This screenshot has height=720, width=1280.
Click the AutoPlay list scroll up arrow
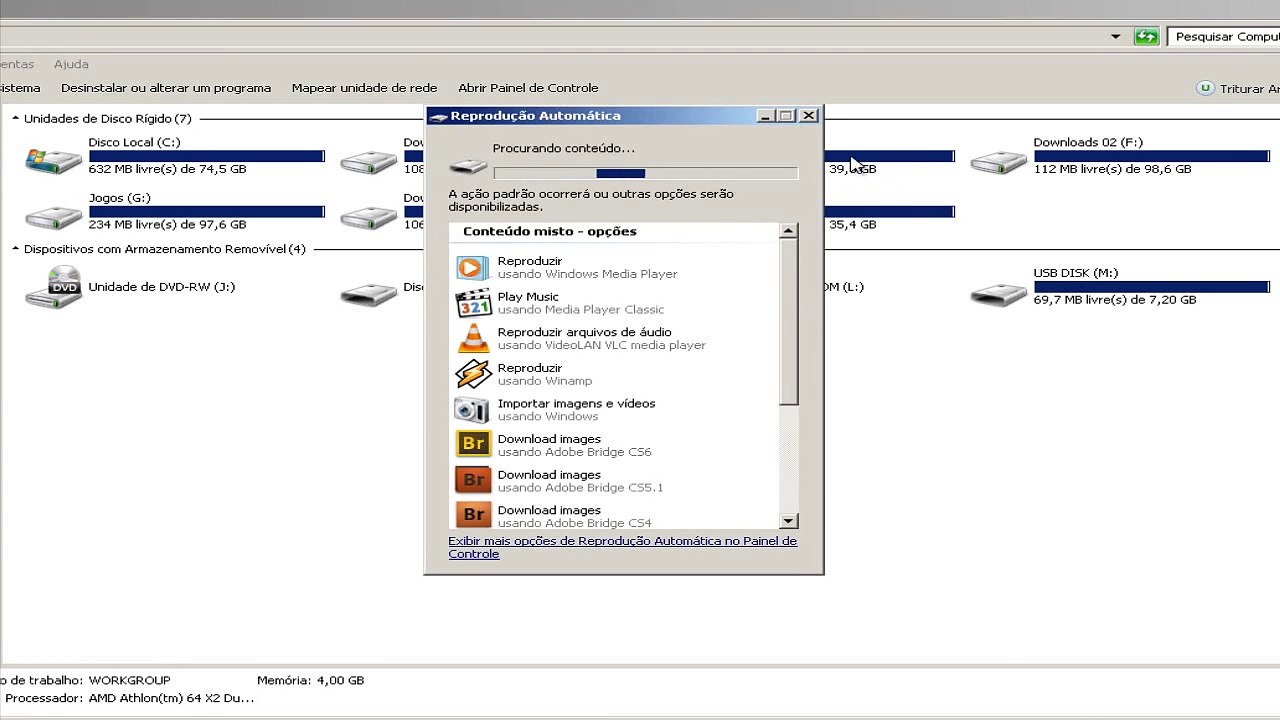pyautogui.click(x=788, y=231)
